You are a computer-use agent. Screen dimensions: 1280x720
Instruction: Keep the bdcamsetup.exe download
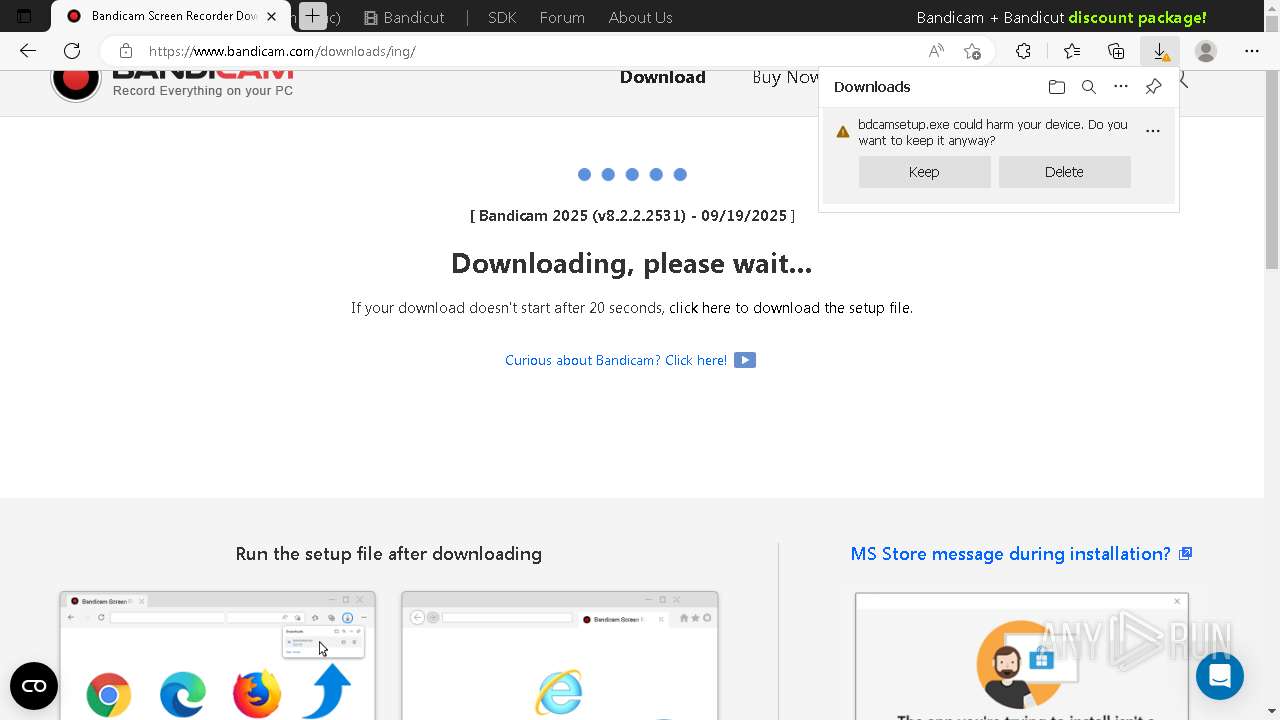(x=924, y=172)
